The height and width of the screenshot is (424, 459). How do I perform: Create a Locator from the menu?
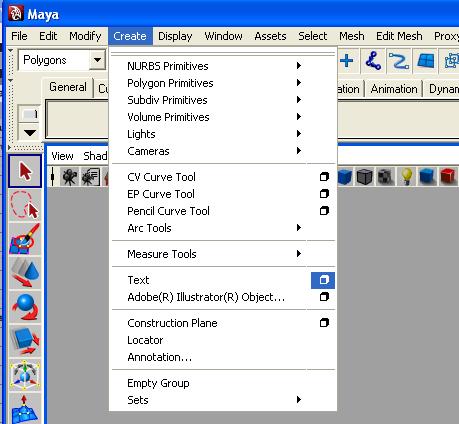145,340
